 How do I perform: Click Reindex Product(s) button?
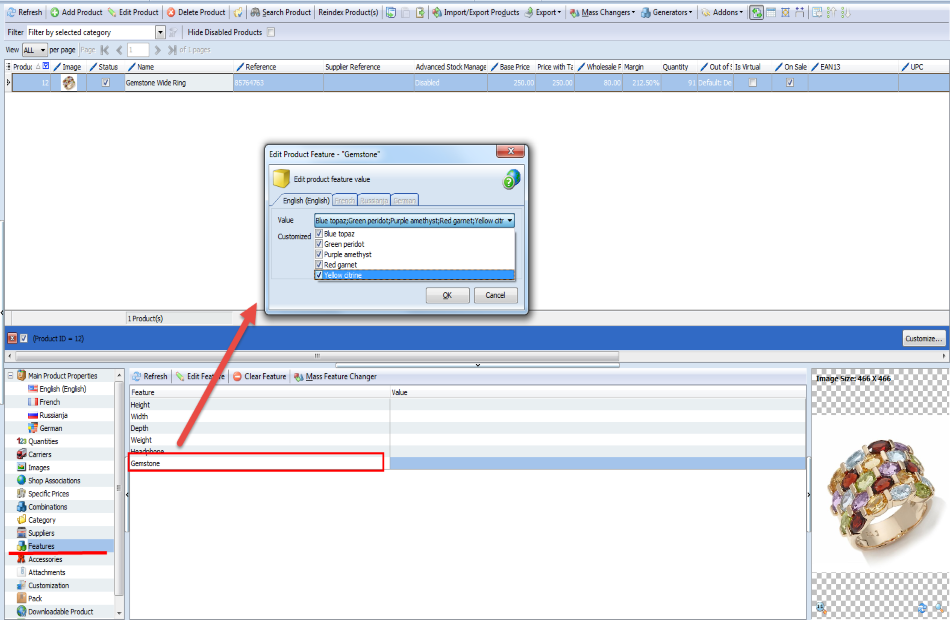[x=348, y=12]
